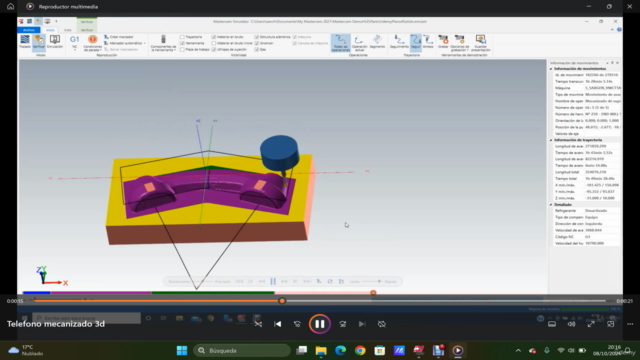Toggle the Estructura alámbrica checkbox
640x360 pixels.
256,37
